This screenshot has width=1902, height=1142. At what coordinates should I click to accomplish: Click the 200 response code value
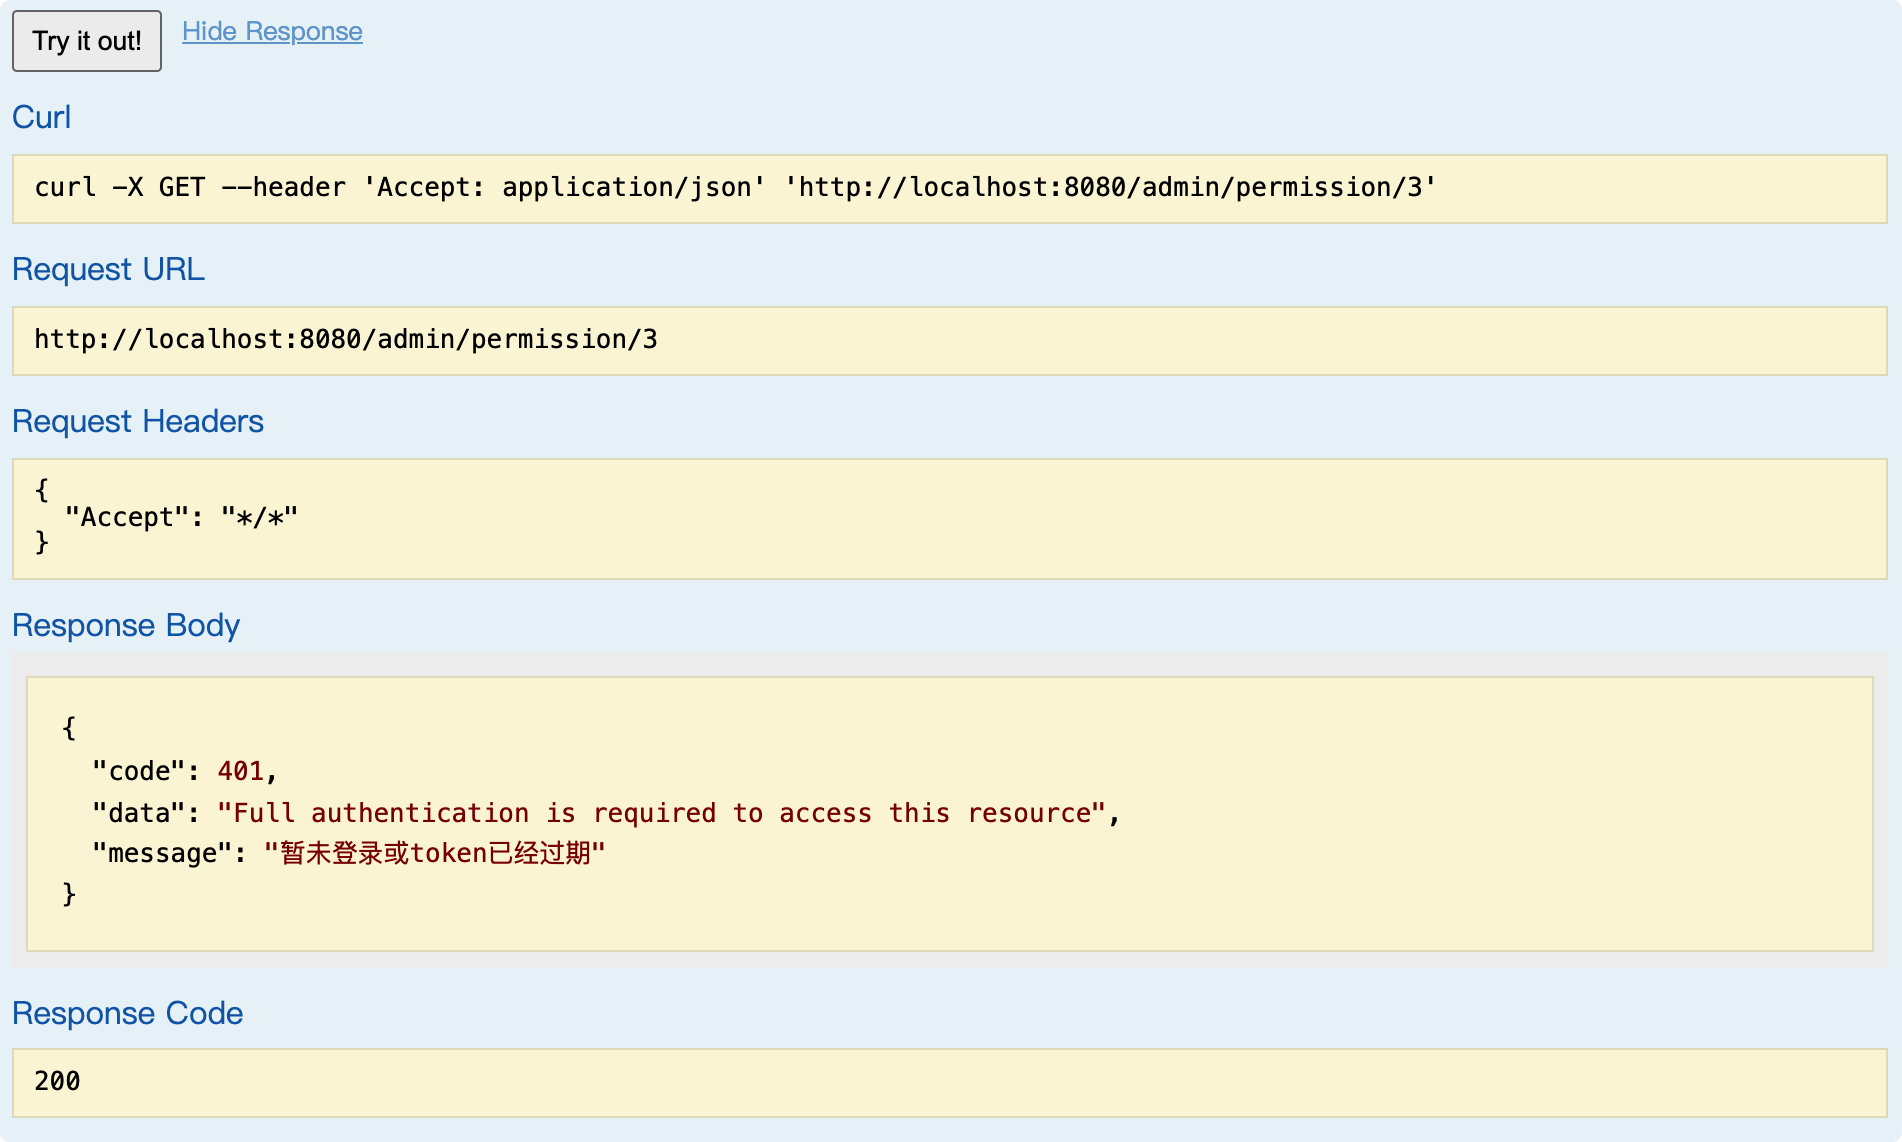[x=57, y=1081]
